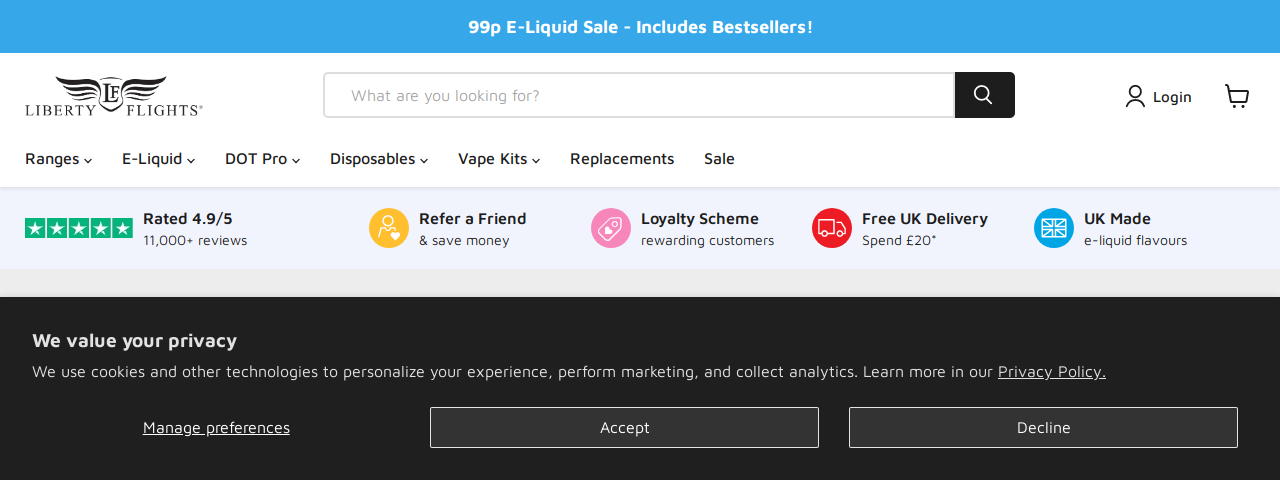Image resolution: width=1280 pixels, height=480 pixels.
Task: Click the search magnifier button
Action: (984, 95)
